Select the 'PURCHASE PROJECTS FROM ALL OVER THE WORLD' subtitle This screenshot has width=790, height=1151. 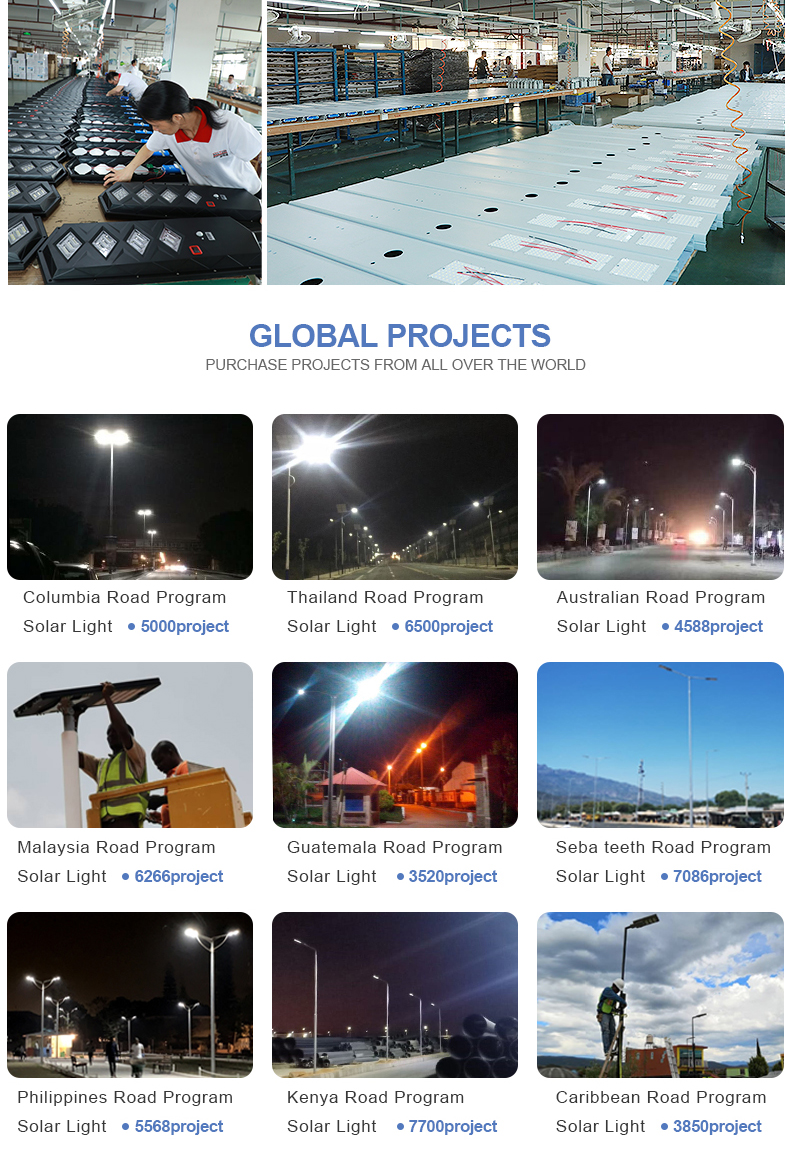coord(395,365)
